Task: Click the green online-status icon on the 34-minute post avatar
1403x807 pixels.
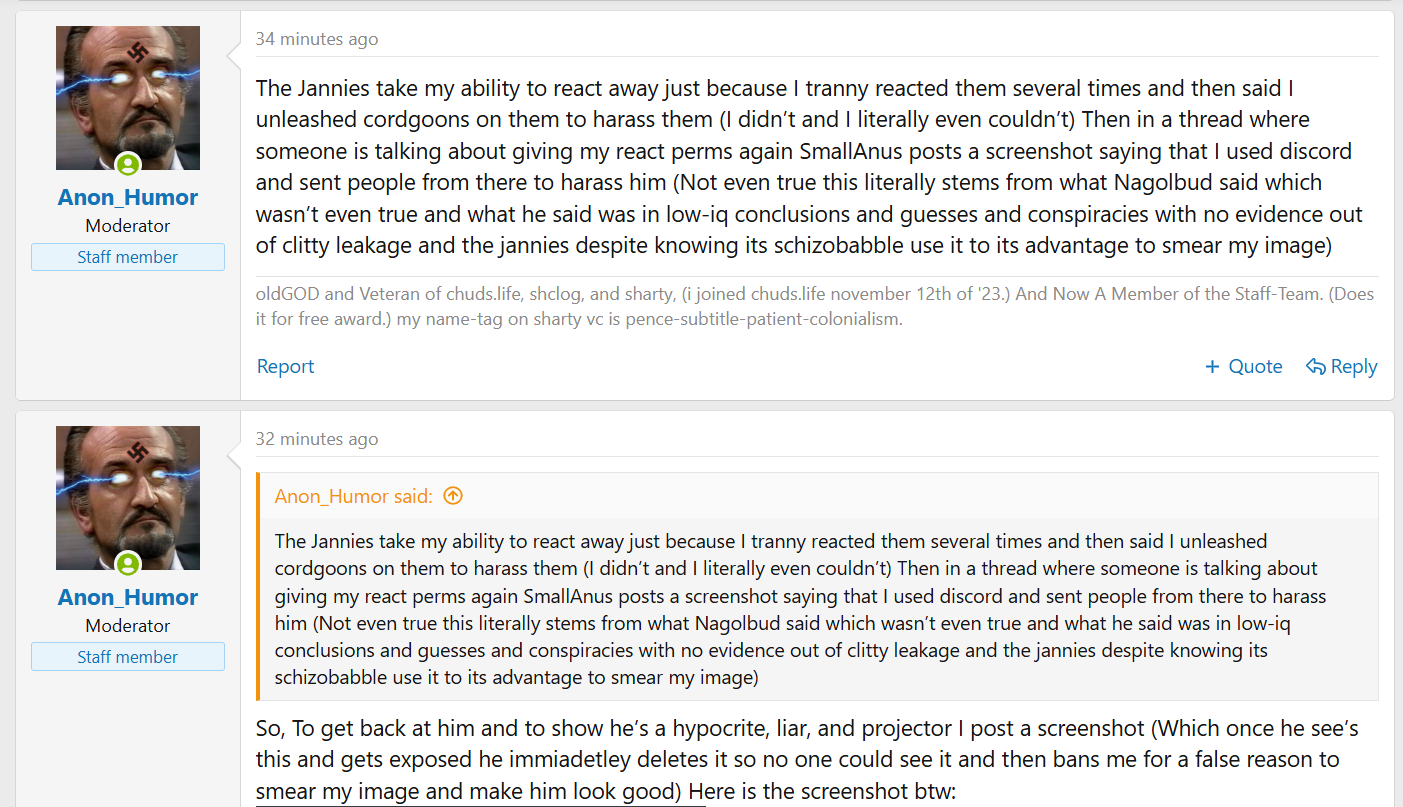Action: (x=127, y=165)
